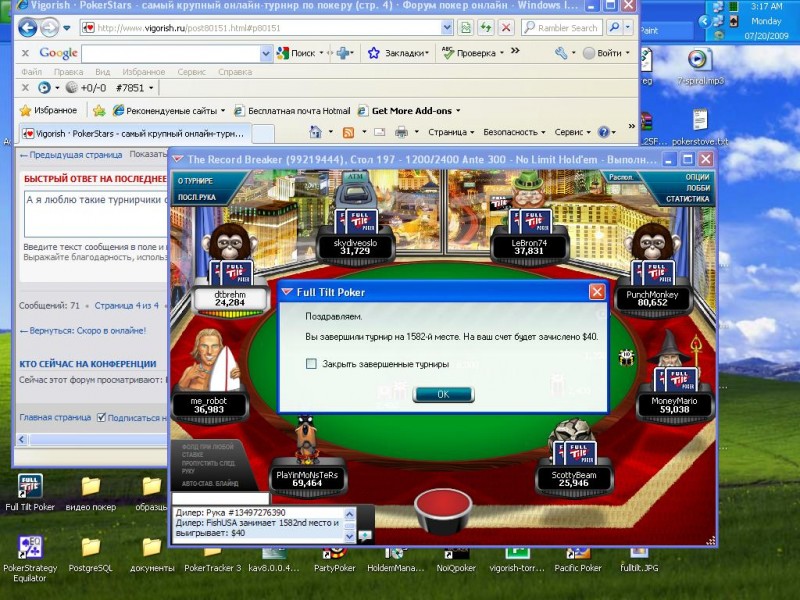Open the Страница dropdown menu
The image size is (800, 600).
click(x=451, y=132)
